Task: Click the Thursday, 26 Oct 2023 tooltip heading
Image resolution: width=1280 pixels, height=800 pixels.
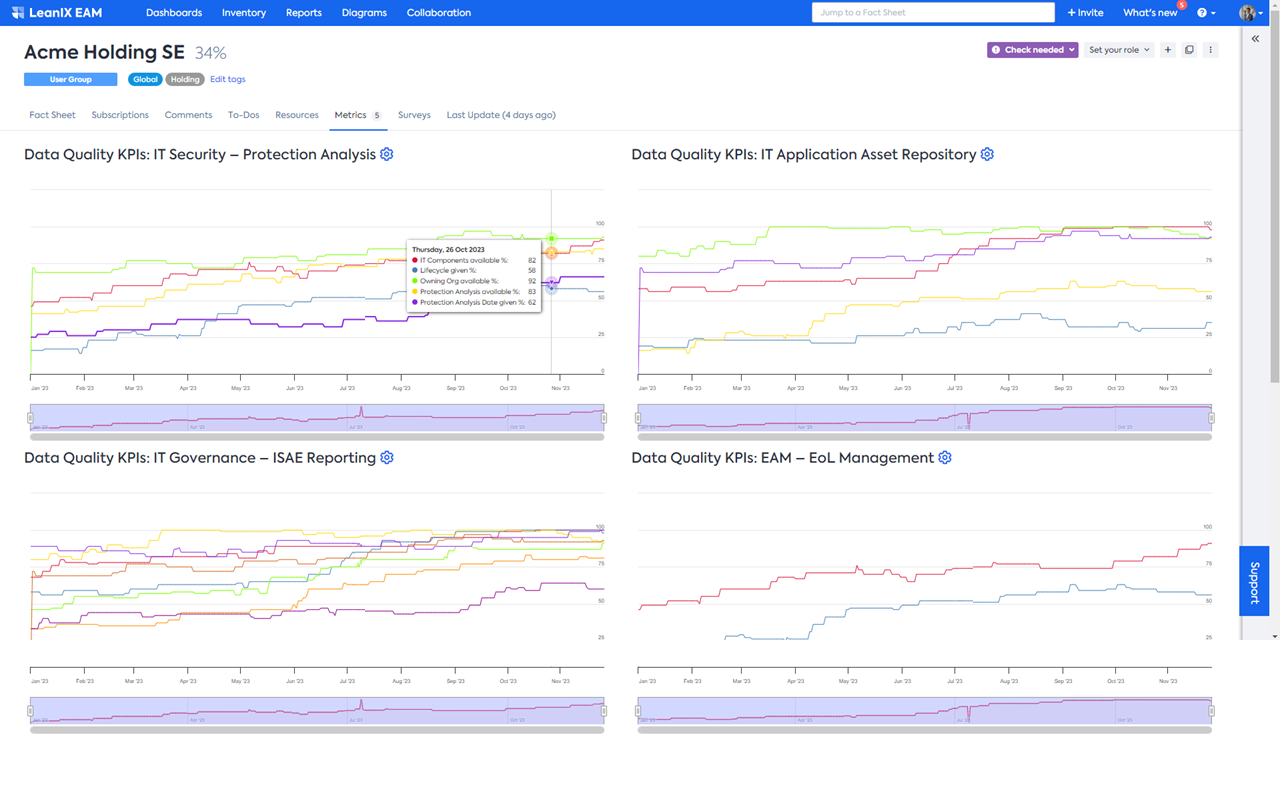Action: pyautogui.click(x=448, y=249)
